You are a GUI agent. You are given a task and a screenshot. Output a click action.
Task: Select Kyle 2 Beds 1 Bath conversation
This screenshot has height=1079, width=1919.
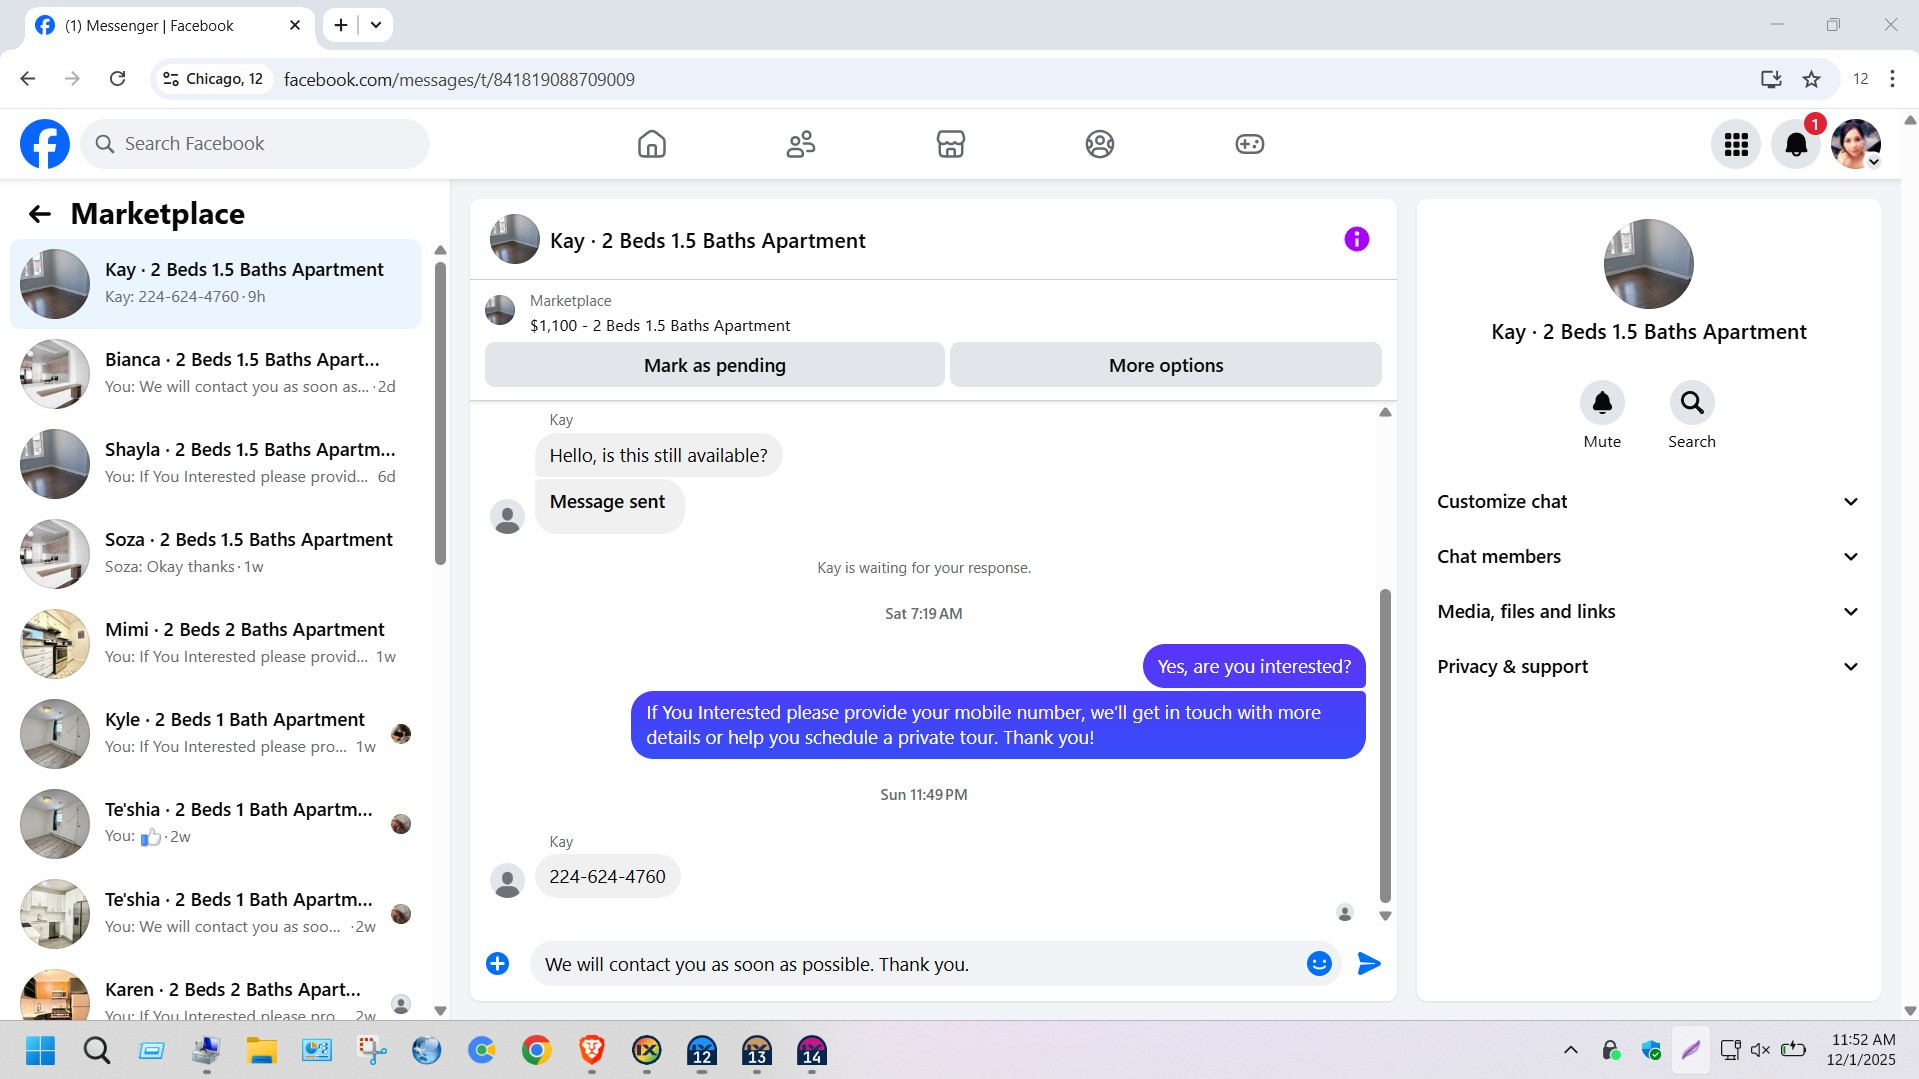[x=215, y=734]
